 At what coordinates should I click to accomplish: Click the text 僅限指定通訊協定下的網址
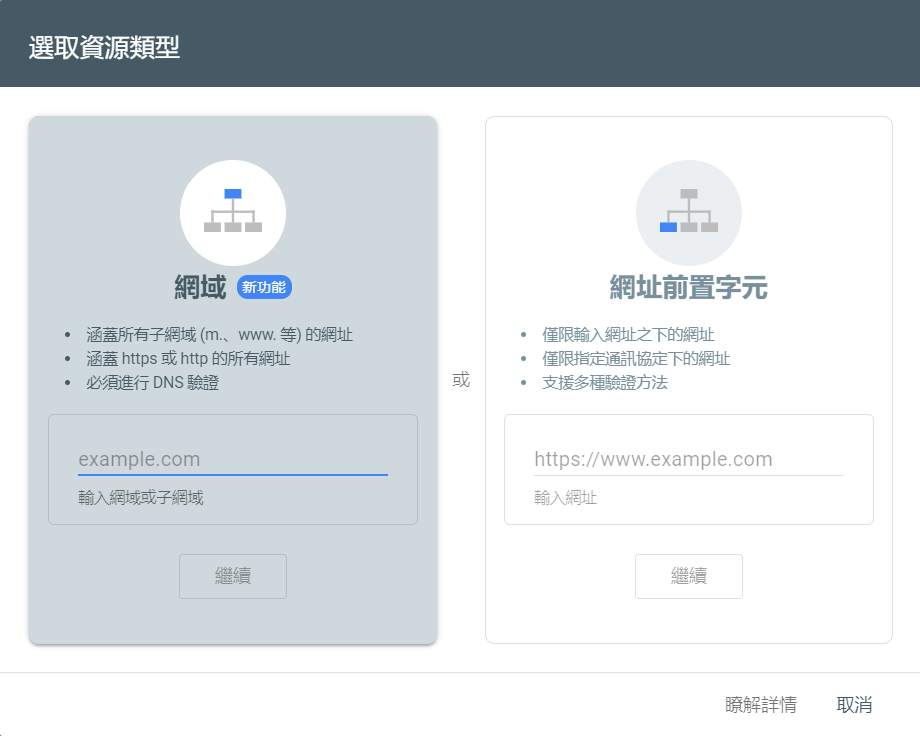tap(636, 359)
